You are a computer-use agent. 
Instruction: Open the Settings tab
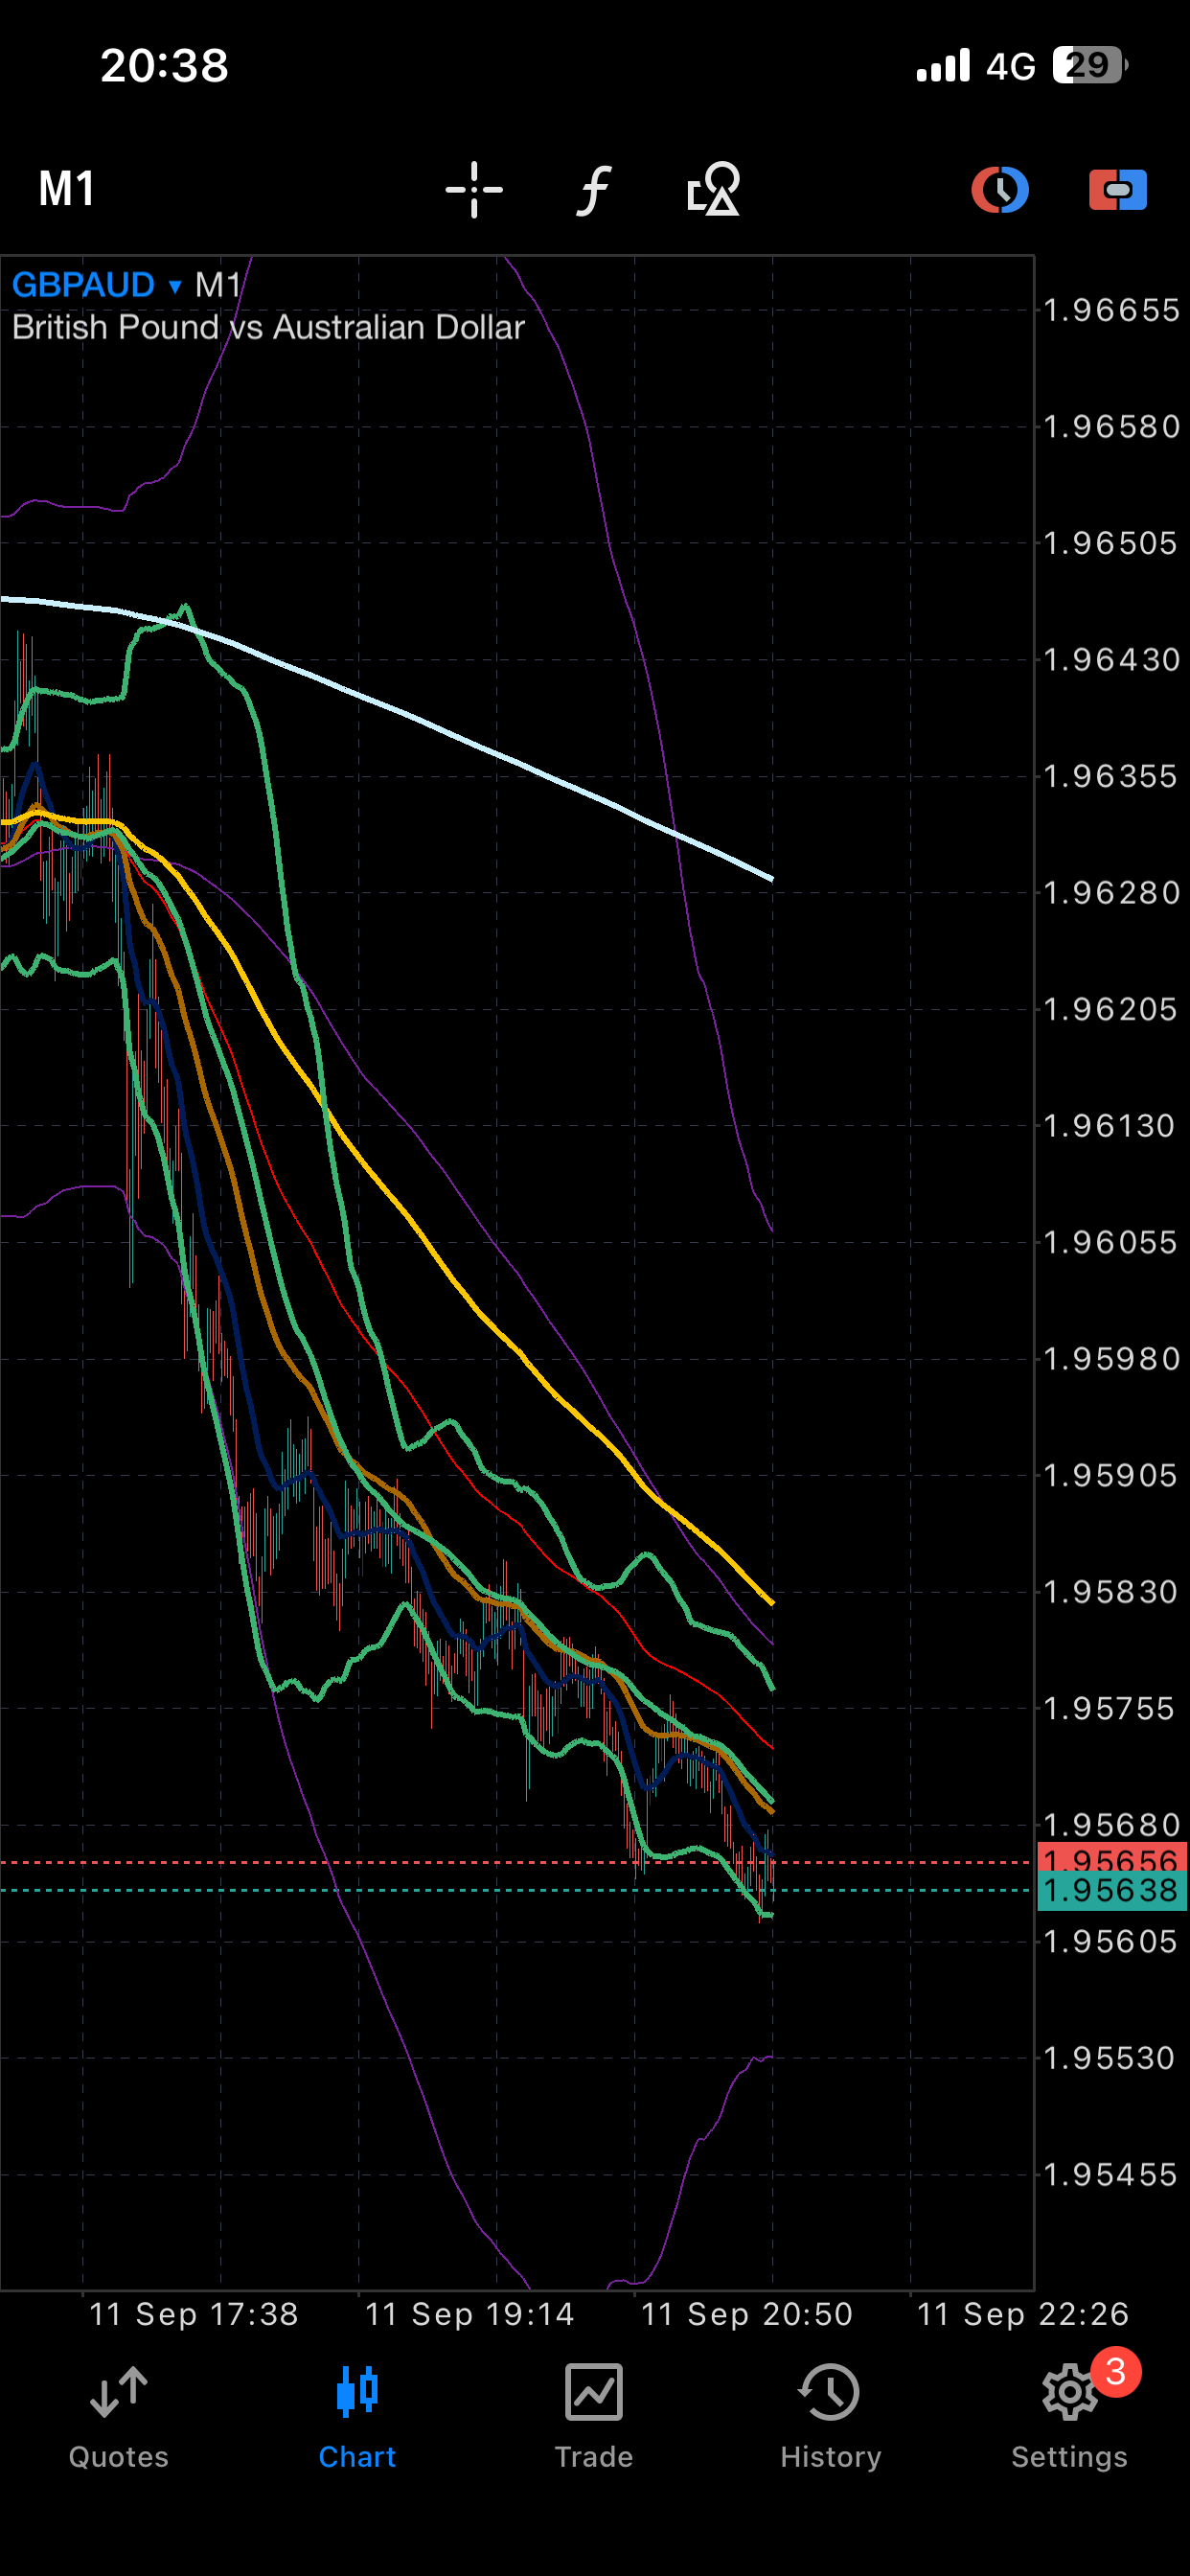coord(1069,2416)
